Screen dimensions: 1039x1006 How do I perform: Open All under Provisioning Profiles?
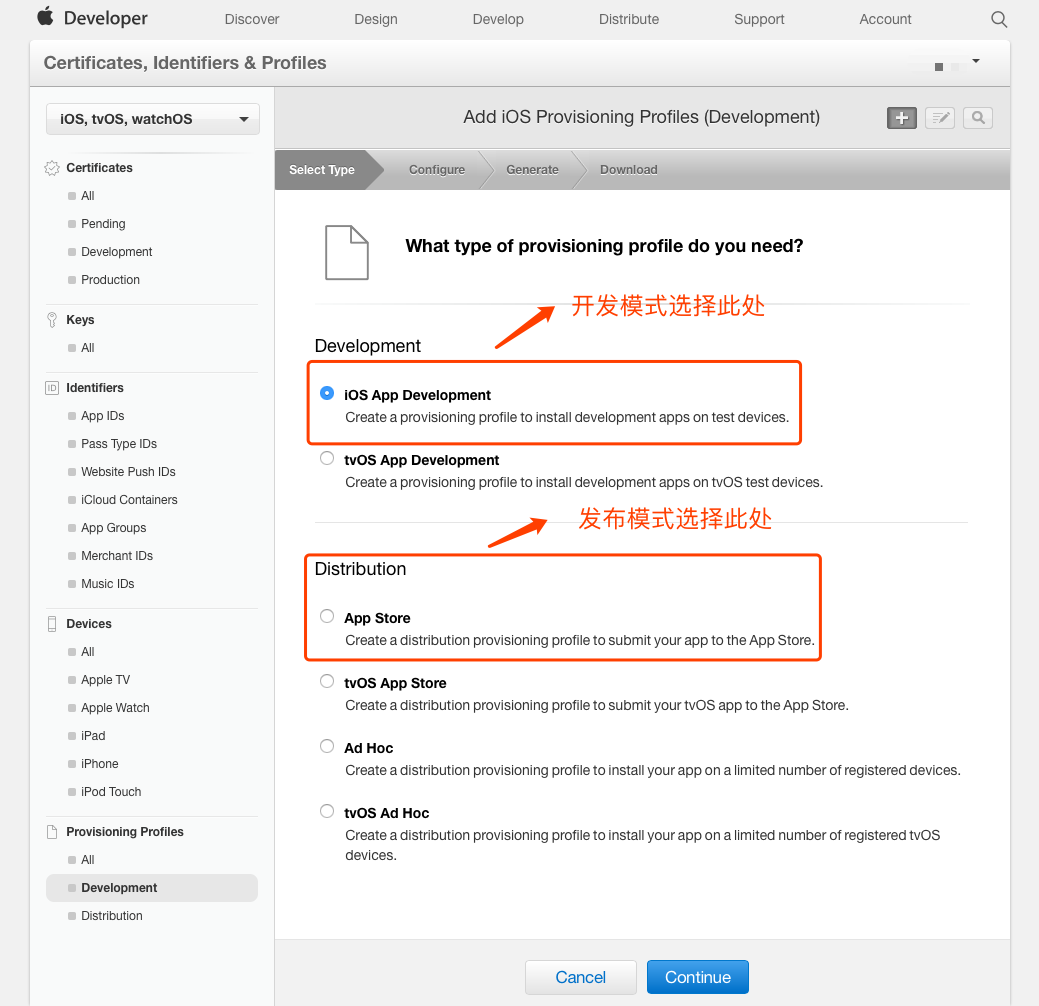click(x=87, y=860)
